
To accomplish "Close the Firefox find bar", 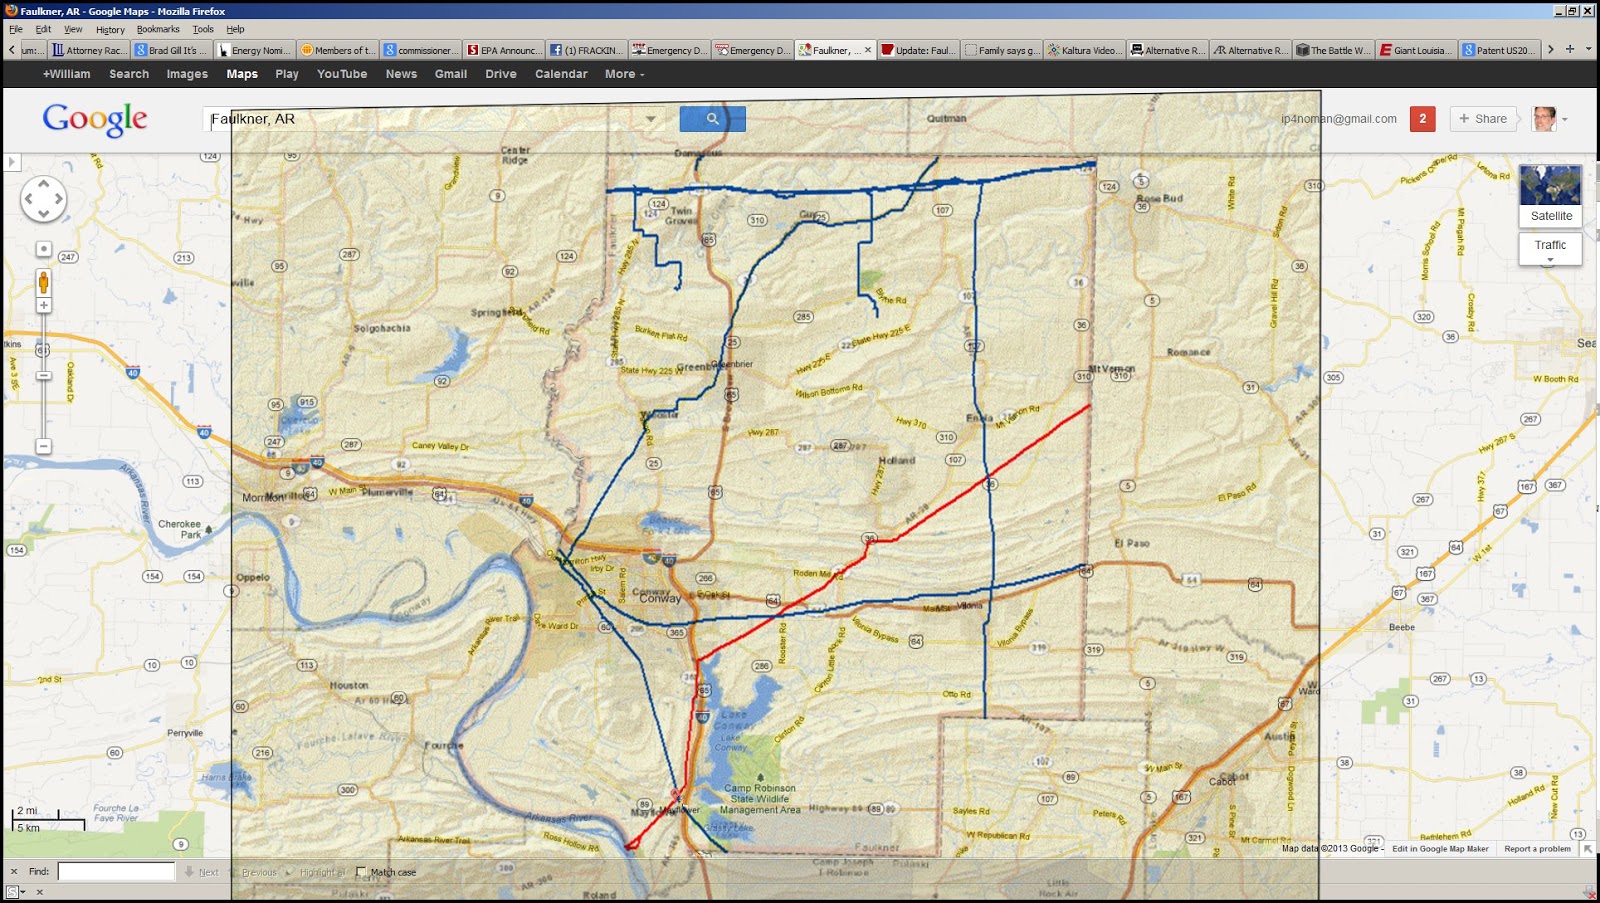I will click(x=14, y=872).
